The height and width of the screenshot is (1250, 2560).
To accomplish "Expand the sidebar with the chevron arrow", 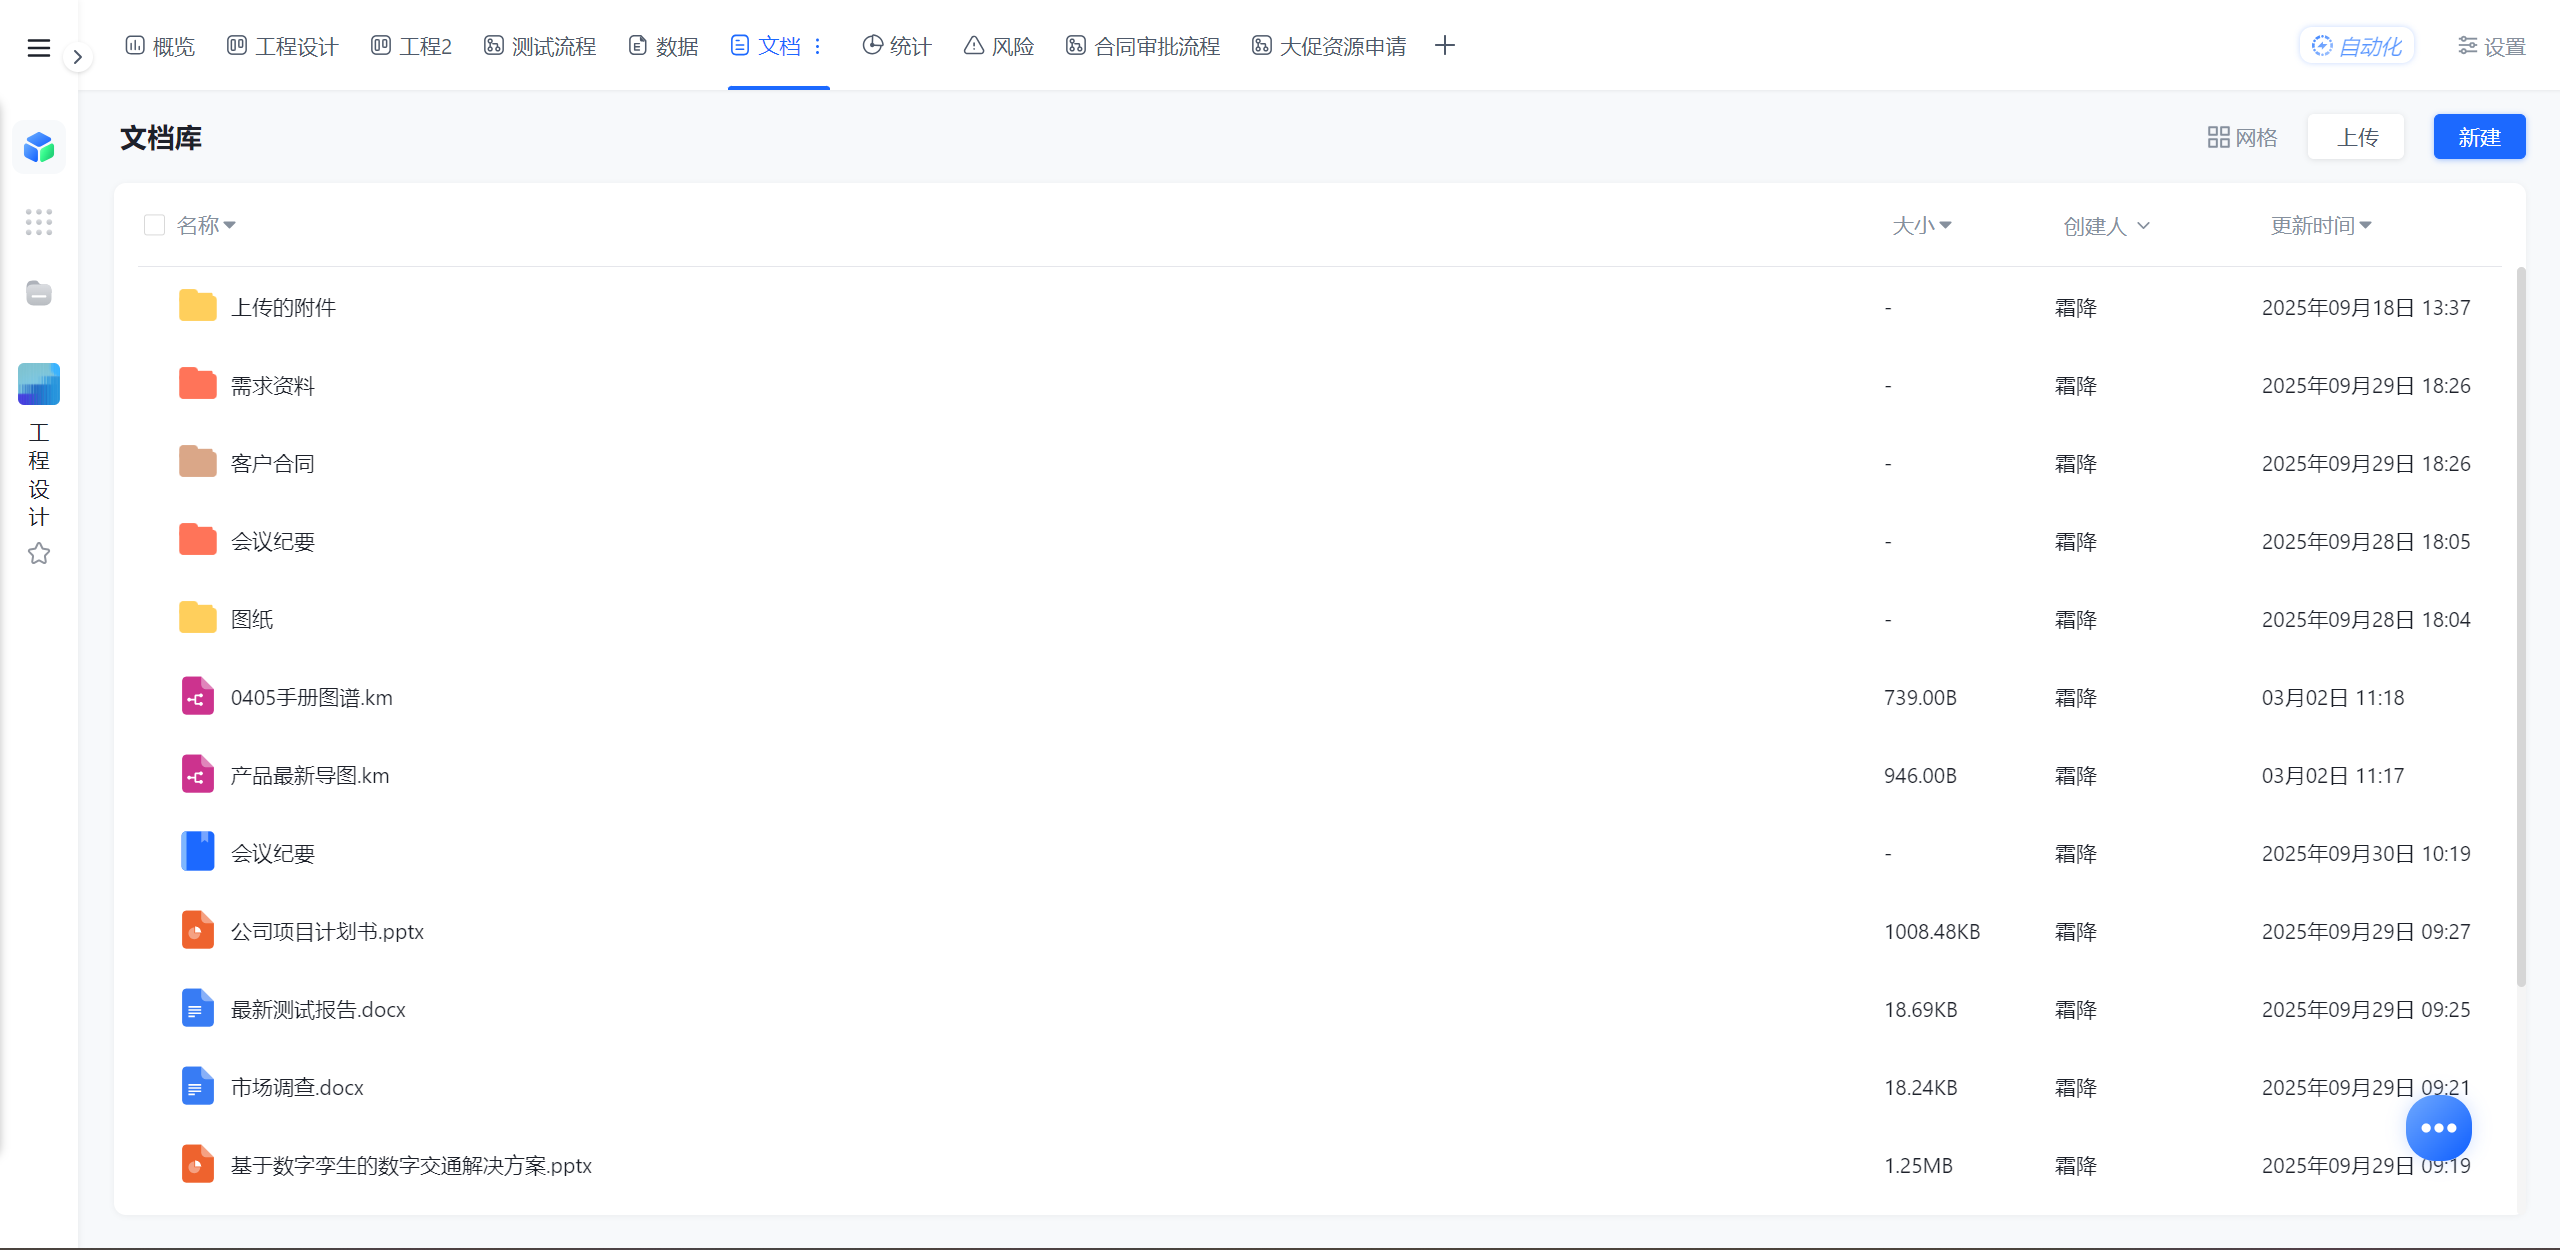I will [77, 57].
